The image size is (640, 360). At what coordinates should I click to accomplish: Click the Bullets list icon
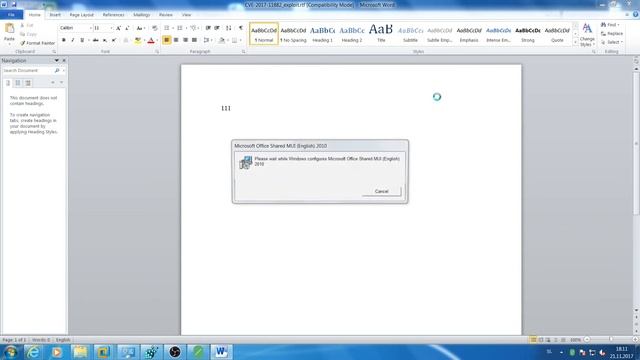click(167, 28)
